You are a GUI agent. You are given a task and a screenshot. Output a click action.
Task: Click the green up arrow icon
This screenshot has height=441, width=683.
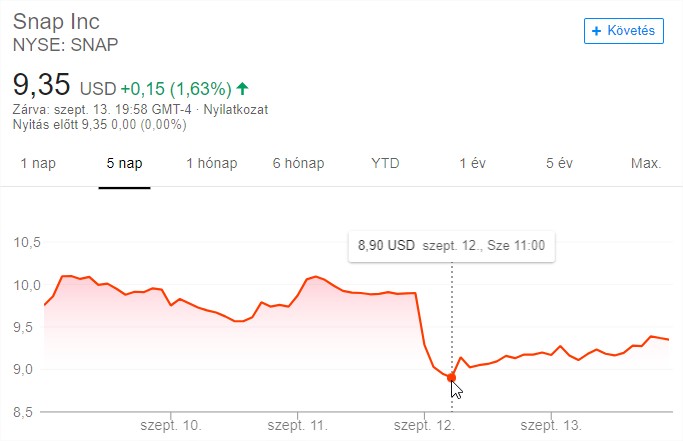242,88
